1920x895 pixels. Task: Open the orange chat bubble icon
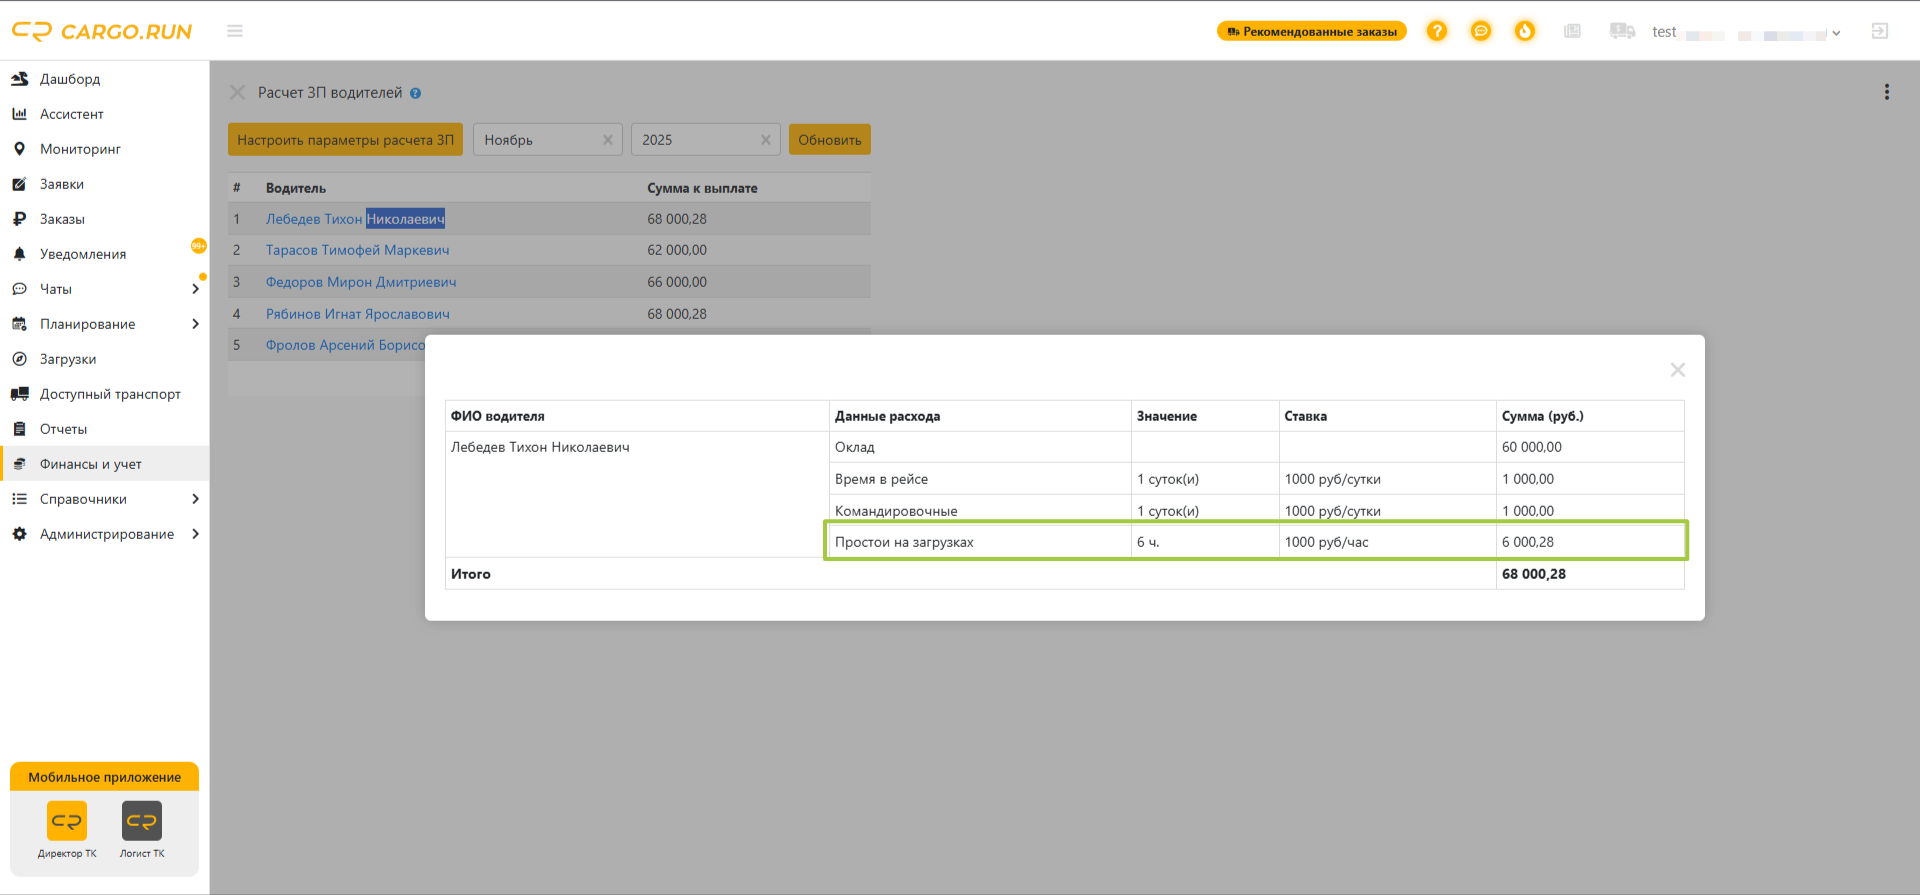pos(1481,31)
